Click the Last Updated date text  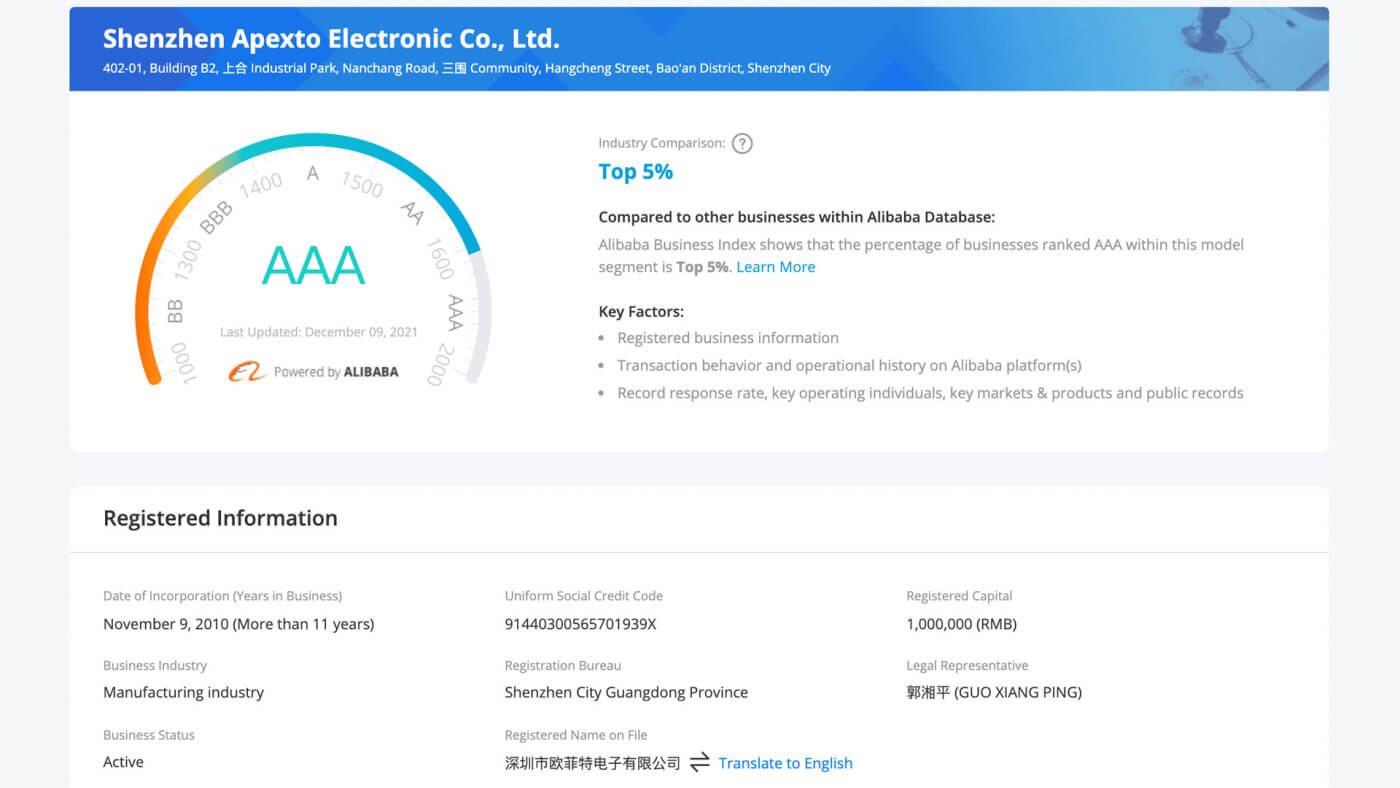tap(319, 332)
